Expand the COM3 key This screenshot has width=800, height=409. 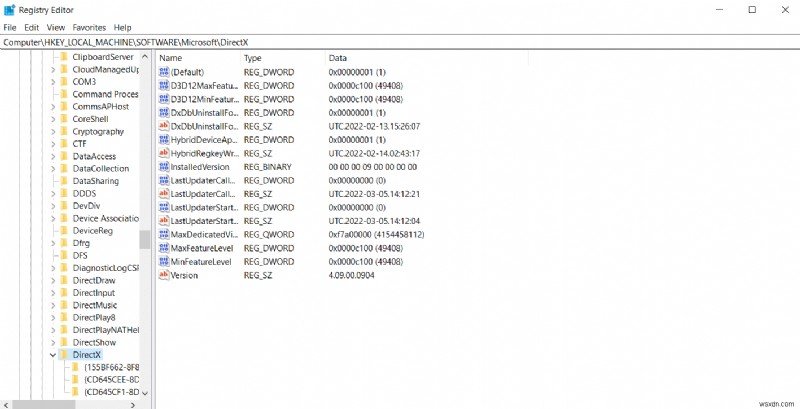(x=53, y=82)
